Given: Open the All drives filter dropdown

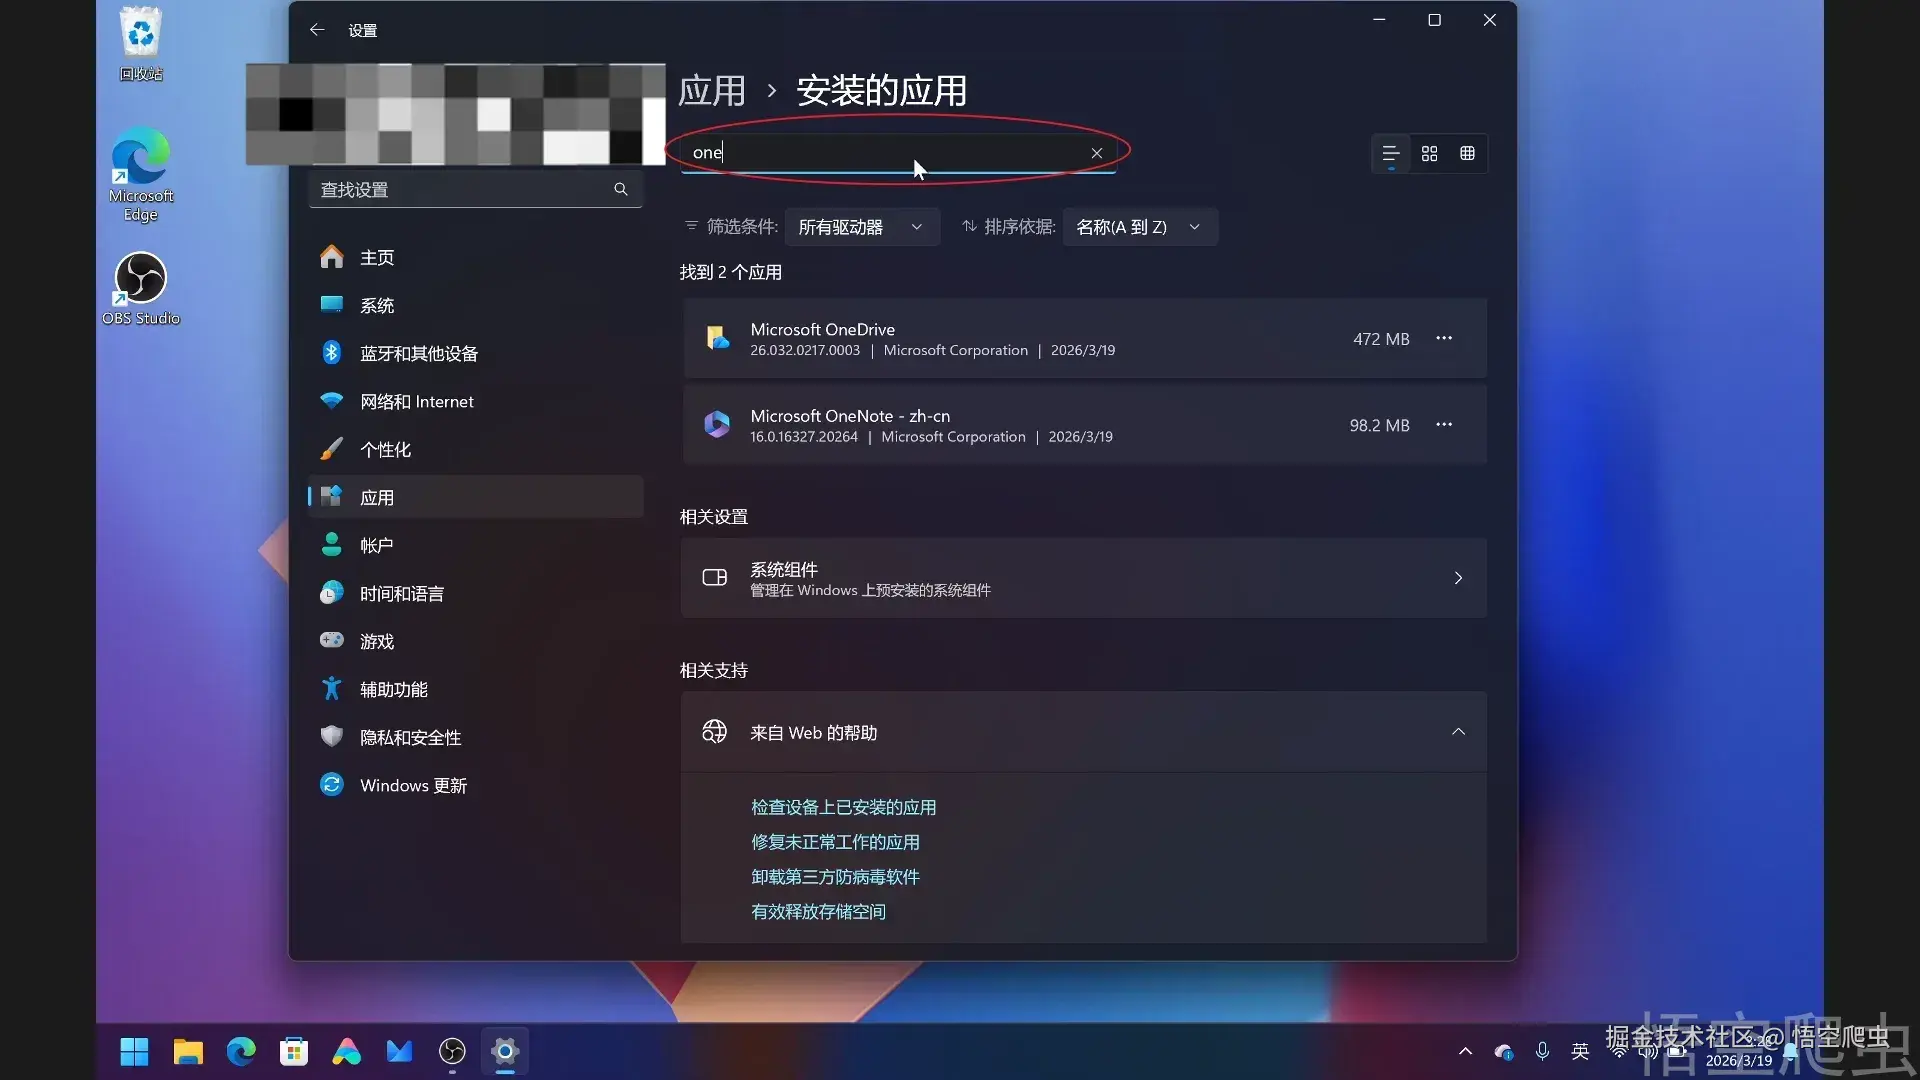Looking at the screenshot, I should pos(861,227).
